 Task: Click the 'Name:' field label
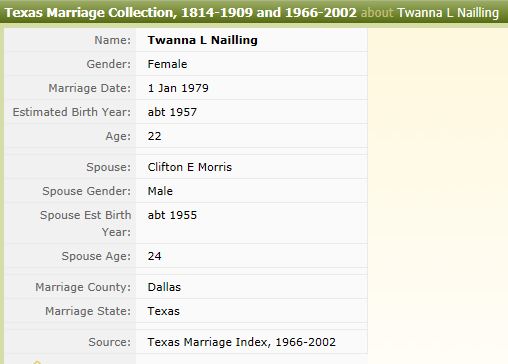(x=113, y=40)
